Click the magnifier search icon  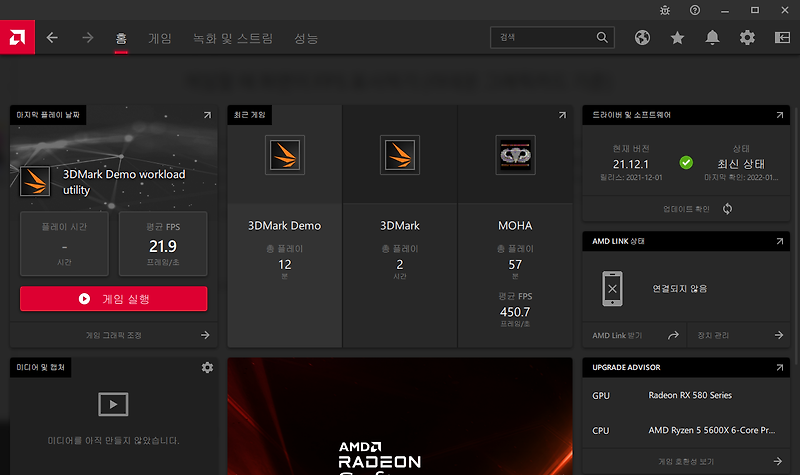pyautogui.click(x=602, y=37)
